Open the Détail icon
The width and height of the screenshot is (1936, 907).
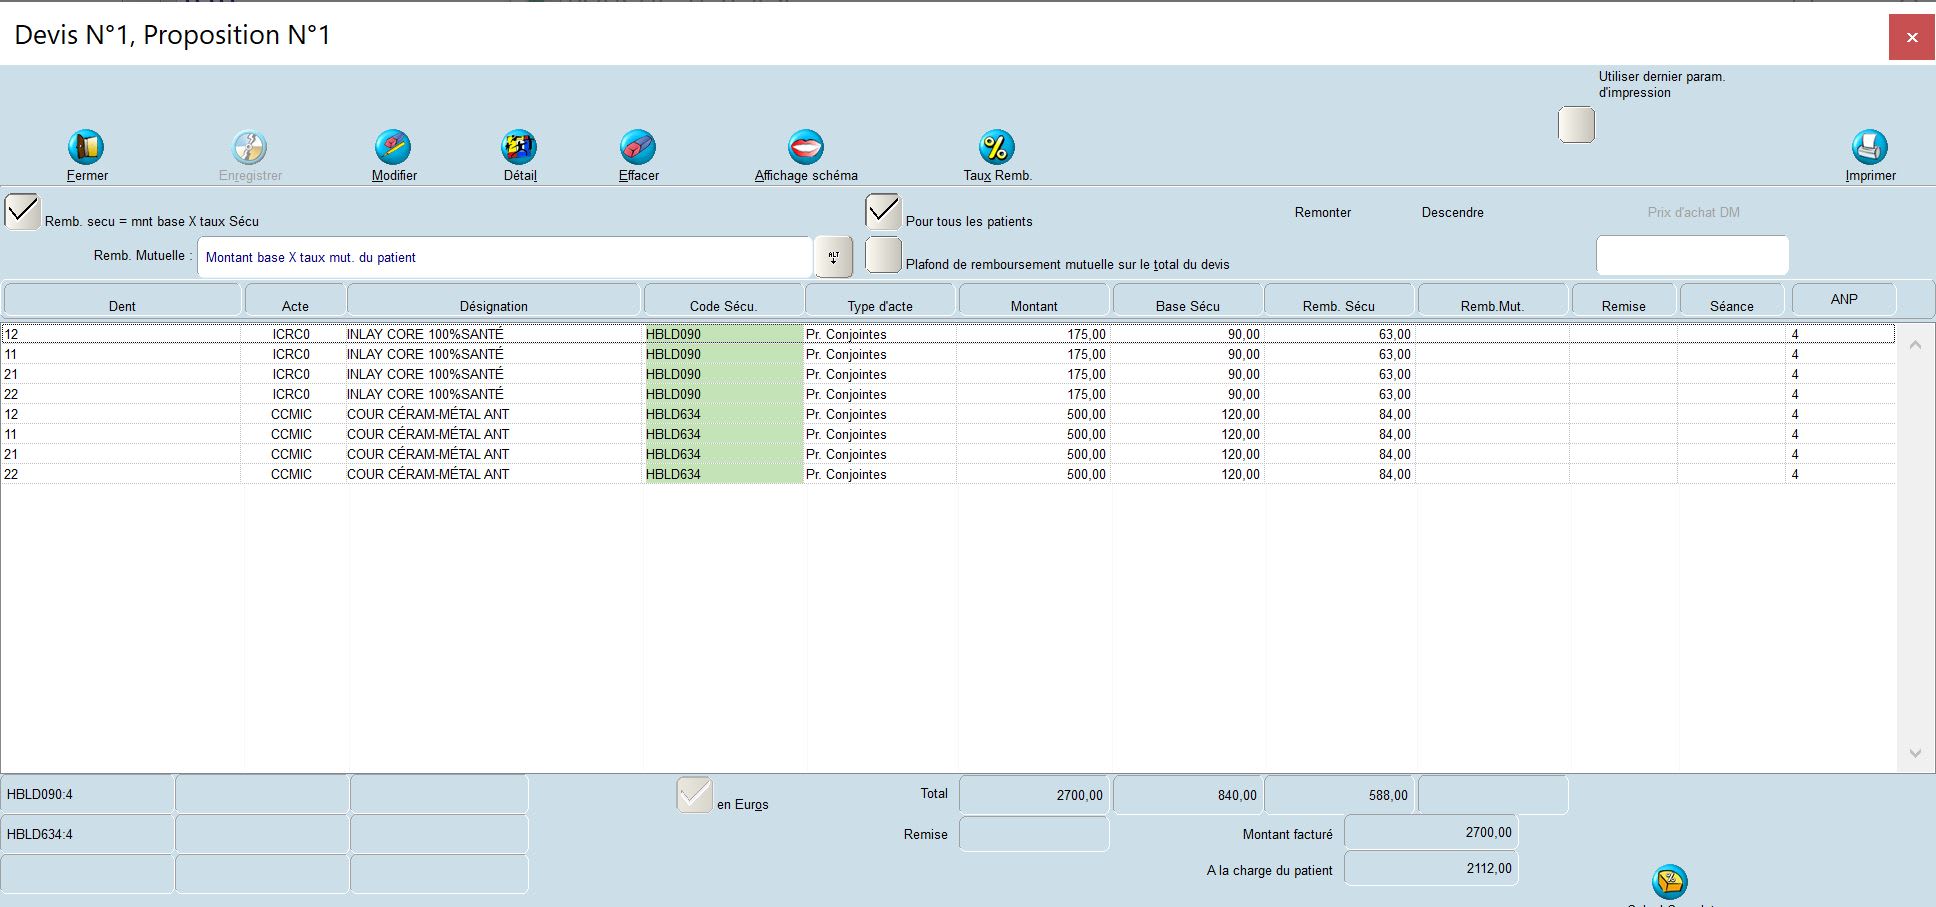click(519, 148)
